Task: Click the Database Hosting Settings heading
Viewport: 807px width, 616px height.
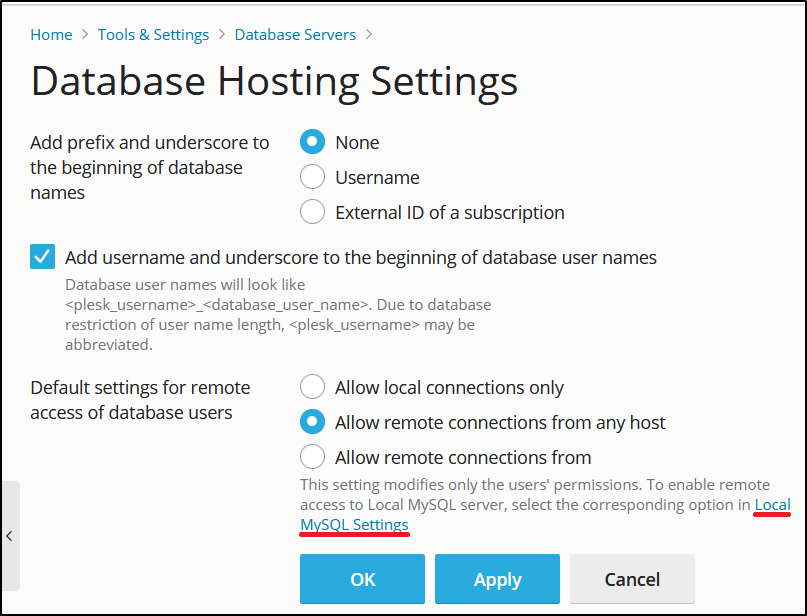Action: (x=274, y=81)
